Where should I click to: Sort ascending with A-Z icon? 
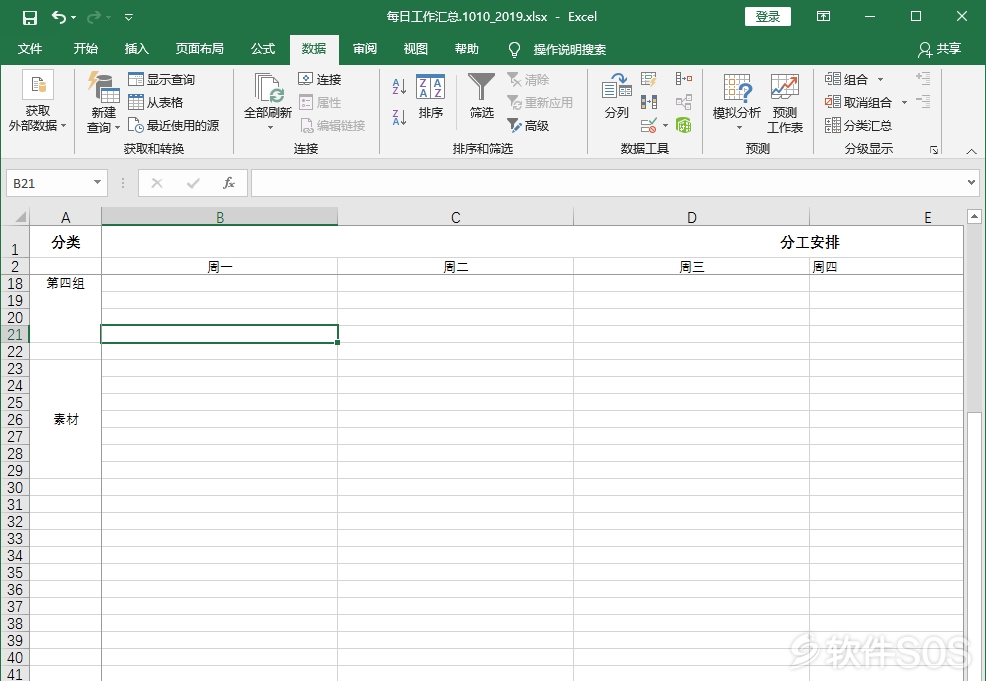point(399,86)
